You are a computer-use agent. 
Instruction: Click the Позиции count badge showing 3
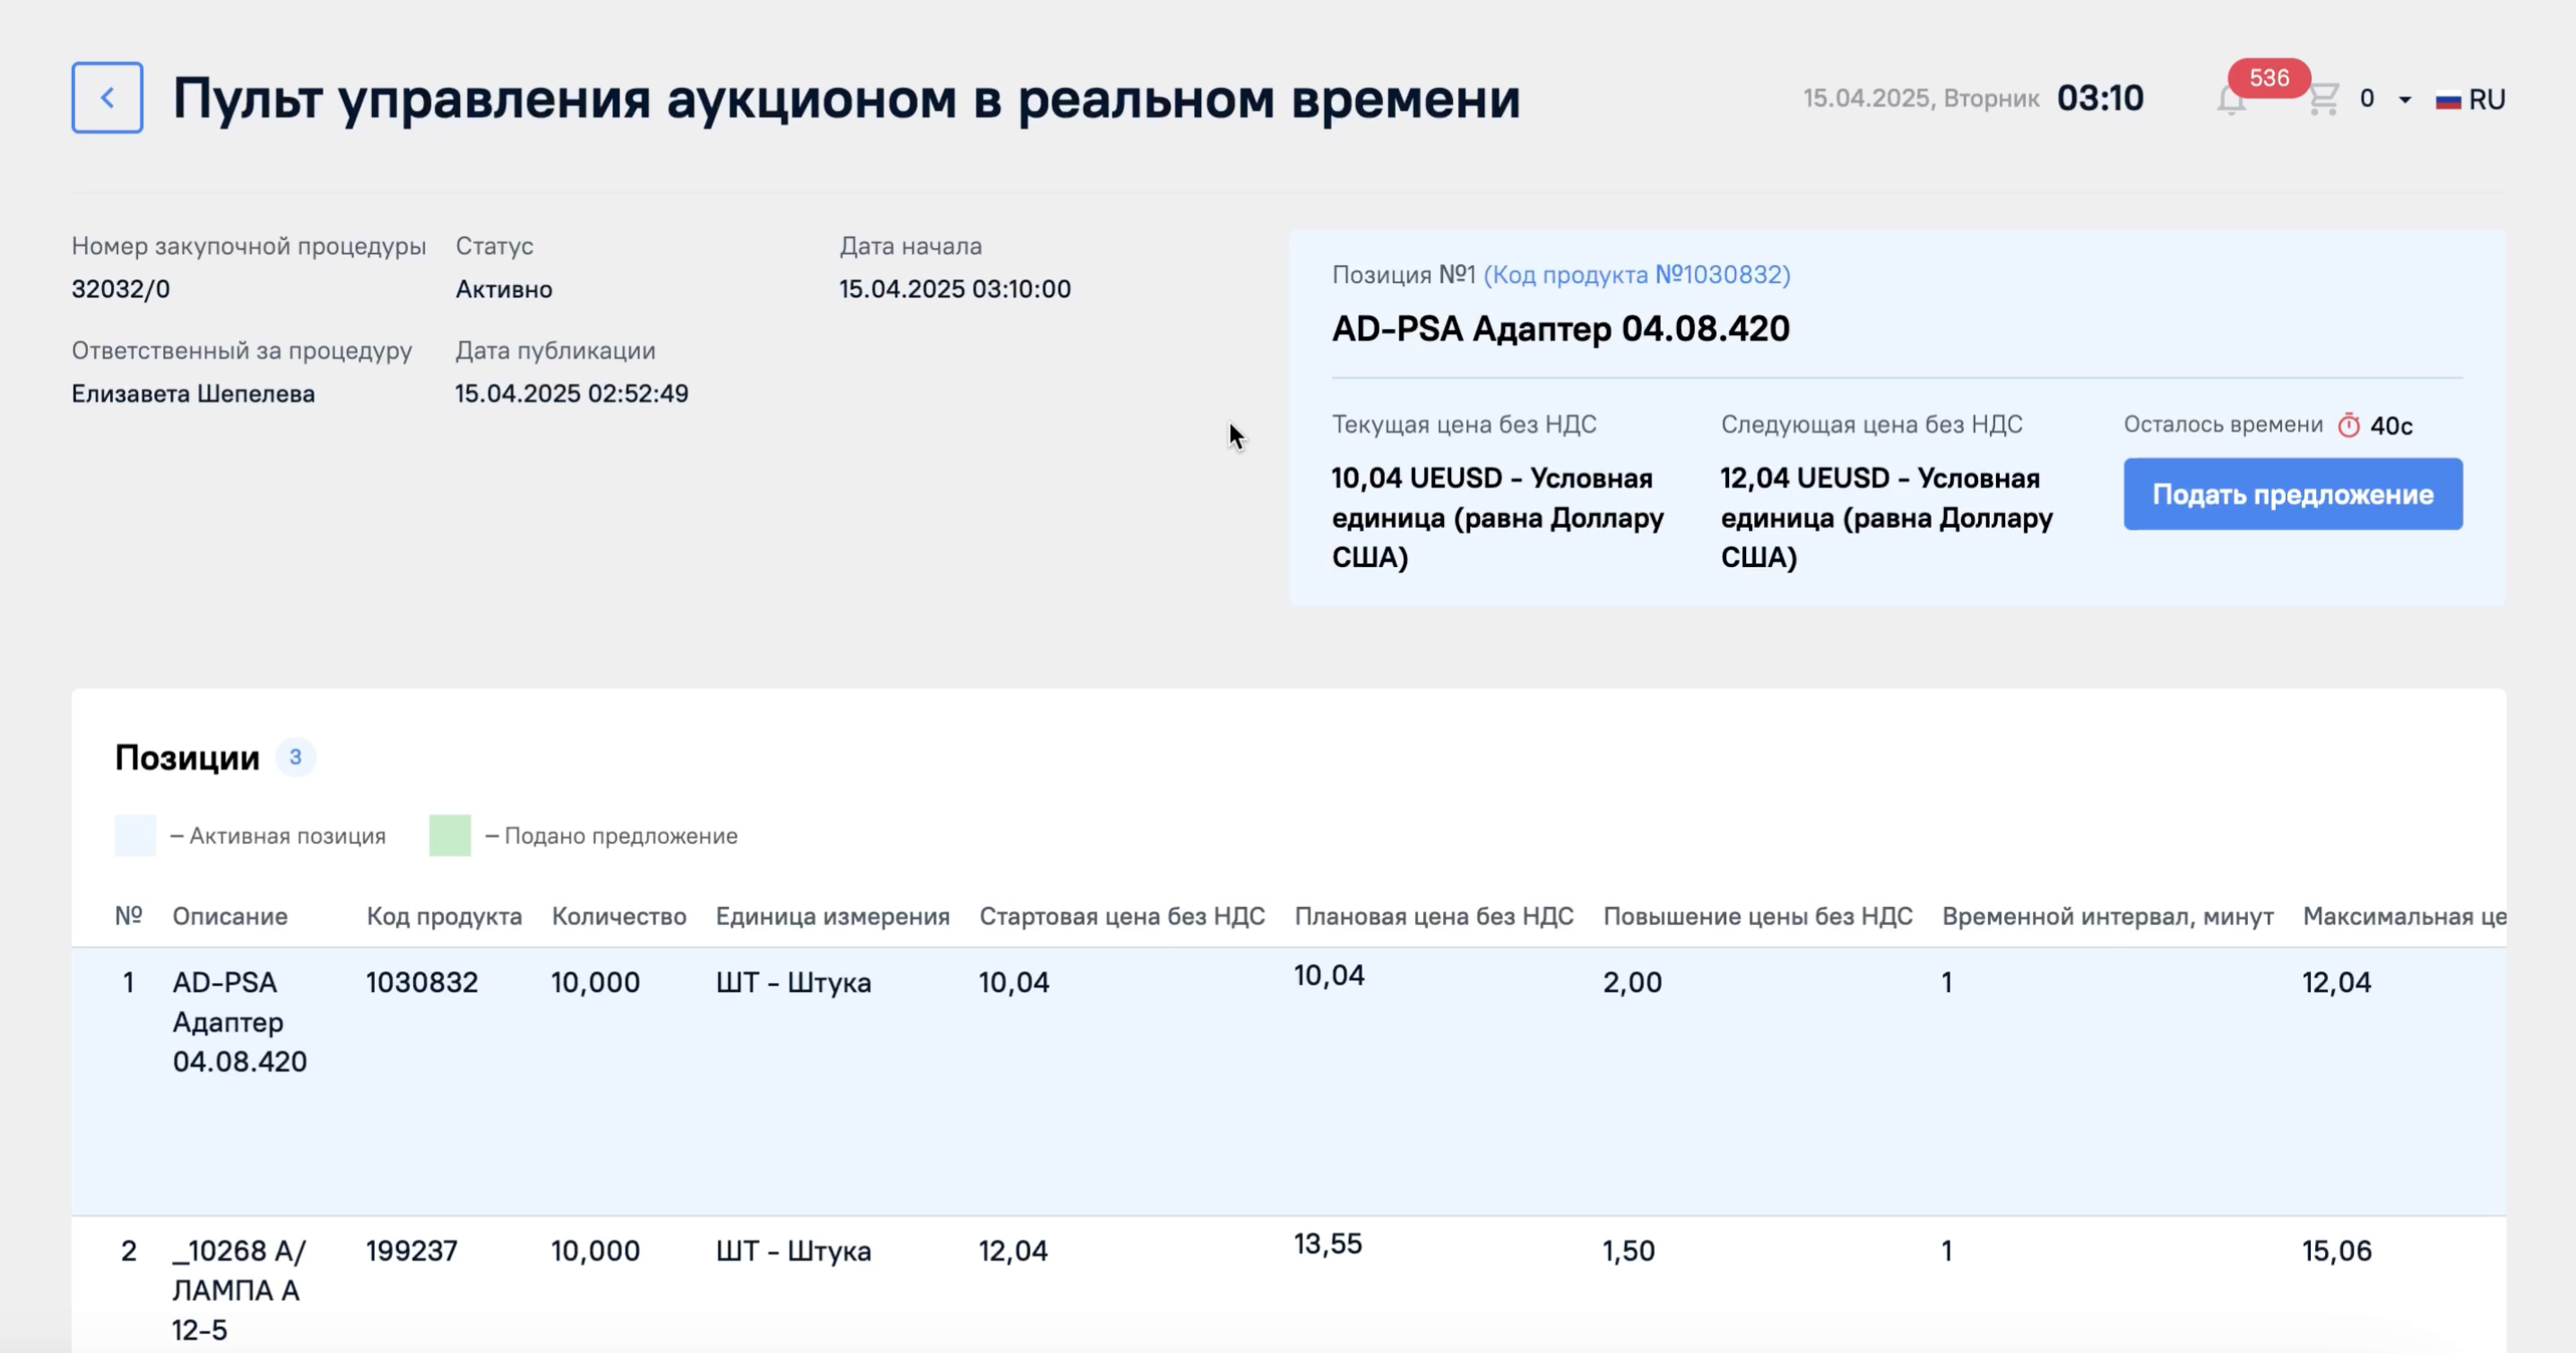(x=295, y=757)
